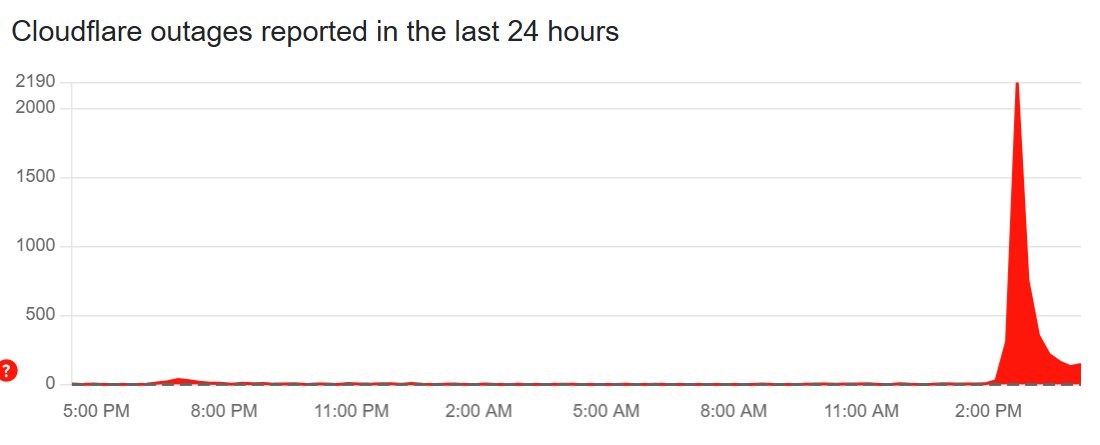This screenshot has height=445, width=1100.
Task: Click the 1500 y-axis label
Action: pyautogui.click(x=36, y=177)
